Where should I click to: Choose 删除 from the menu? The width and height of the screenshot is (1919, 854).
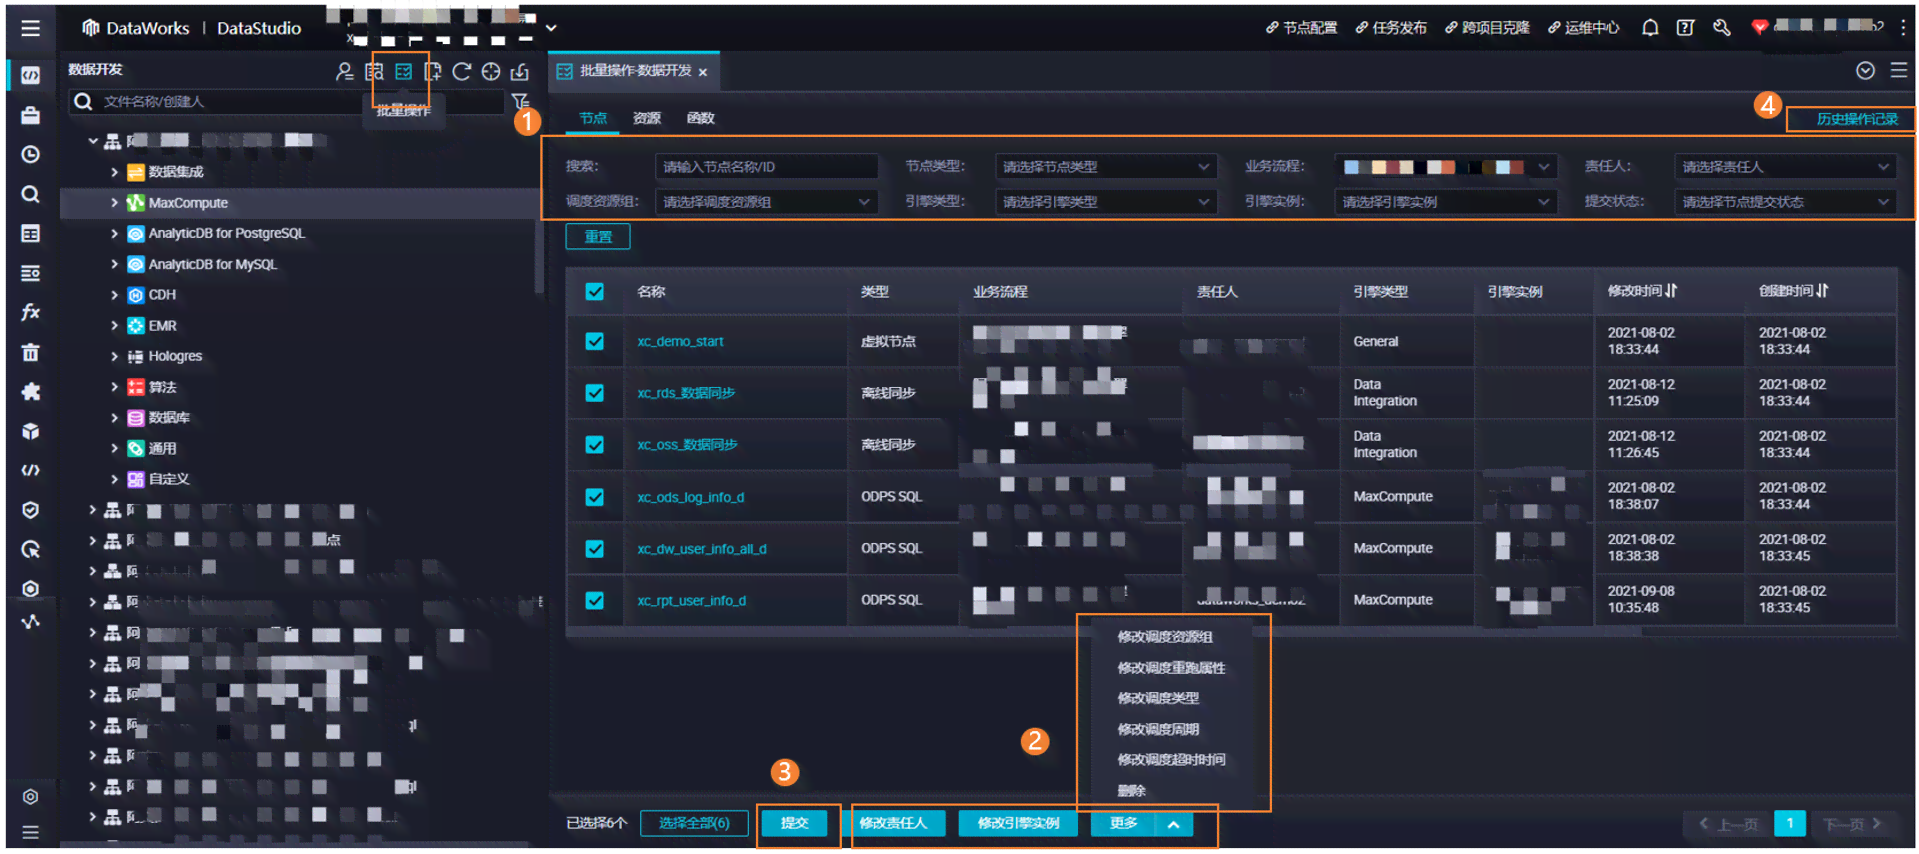1131,790
